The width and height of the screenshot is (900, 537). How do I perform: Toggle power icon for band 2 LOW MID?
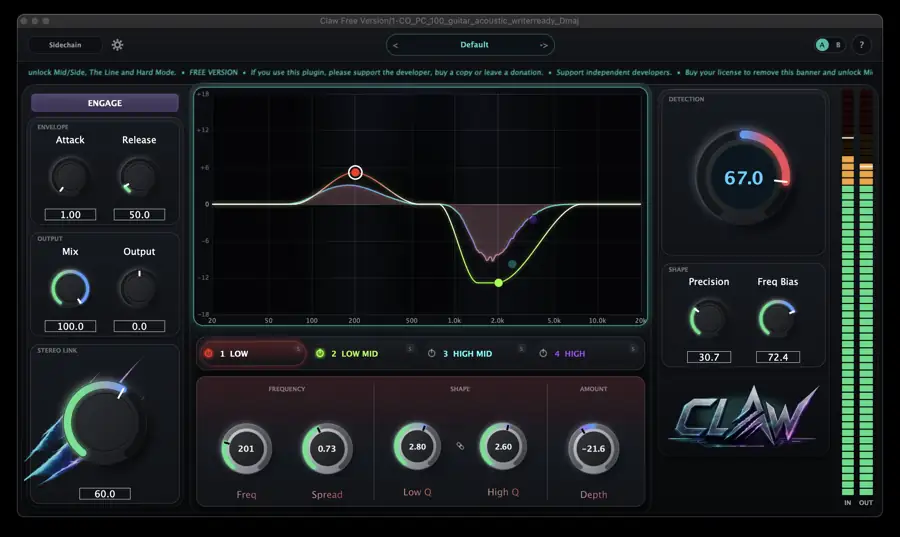point(320,353)
